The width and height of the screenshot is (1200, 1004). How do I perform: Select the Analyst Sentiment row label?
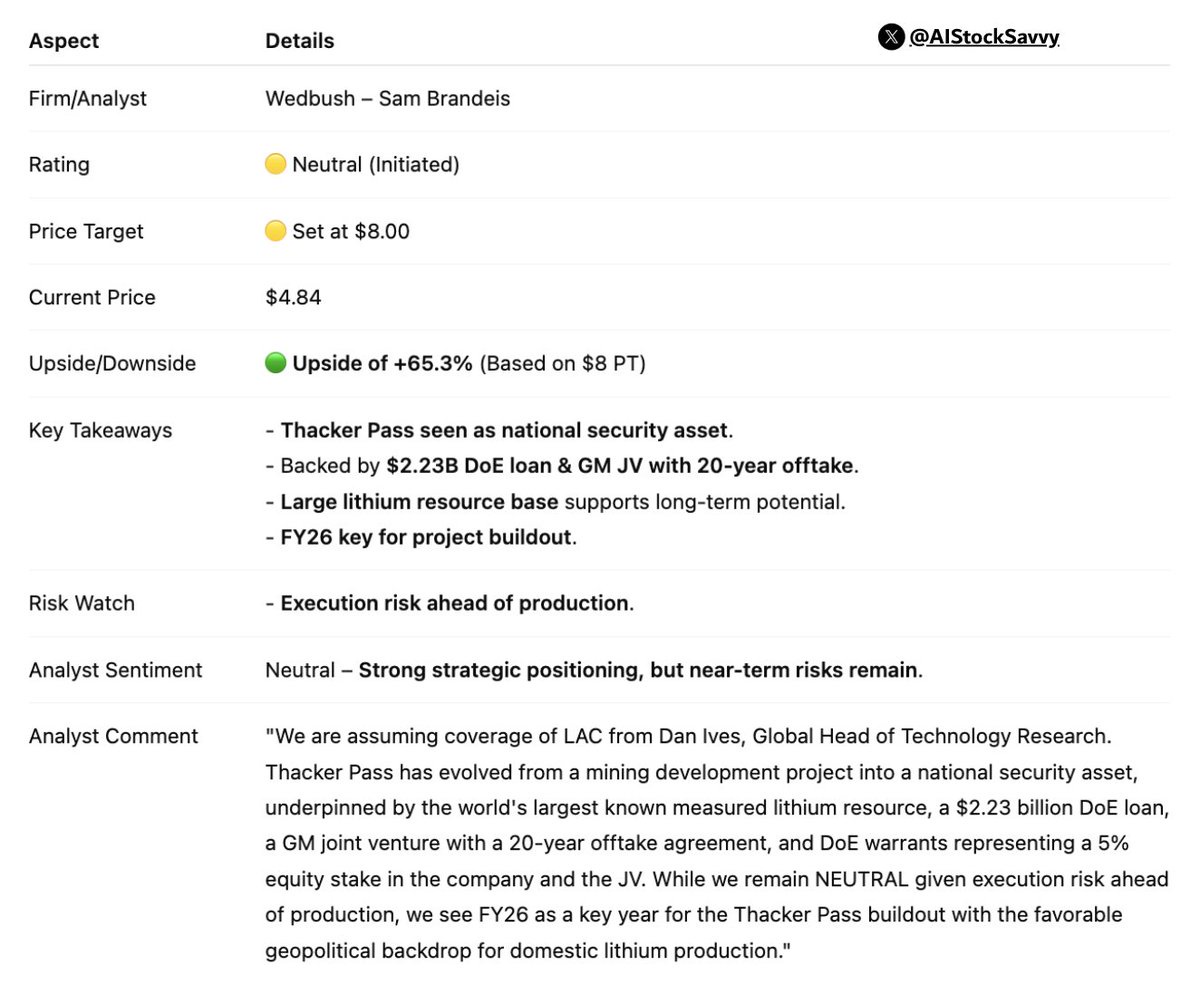coord(115,670)
